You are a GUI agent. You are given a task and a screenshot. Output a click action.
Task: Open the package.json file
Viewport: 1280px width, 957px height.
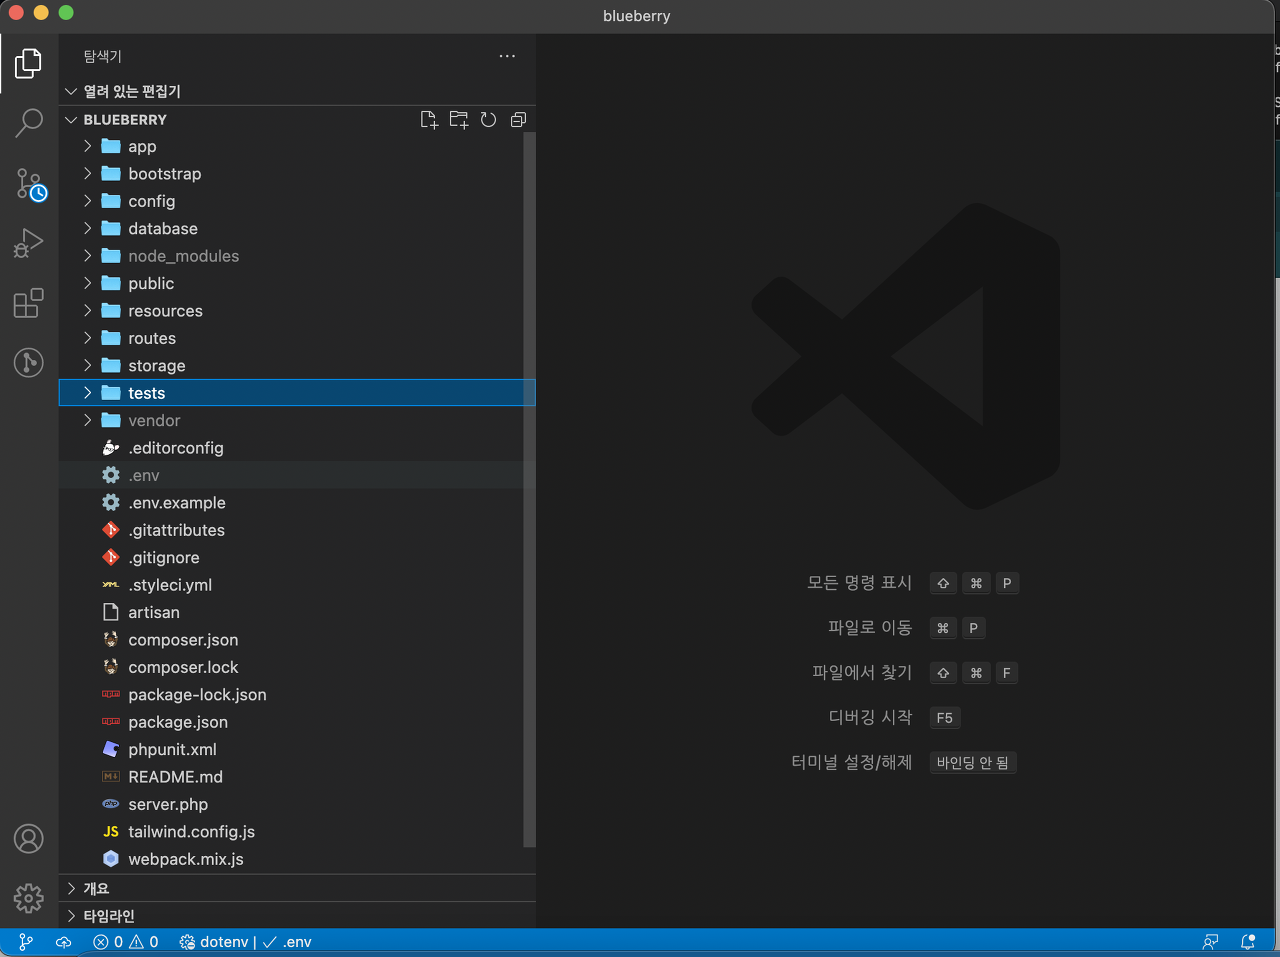tap(297, 722)
